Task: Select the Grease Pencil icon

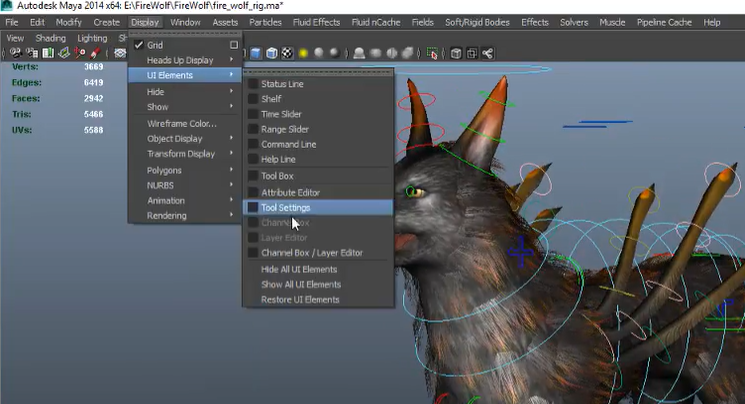Action: (x=95, y=53)
